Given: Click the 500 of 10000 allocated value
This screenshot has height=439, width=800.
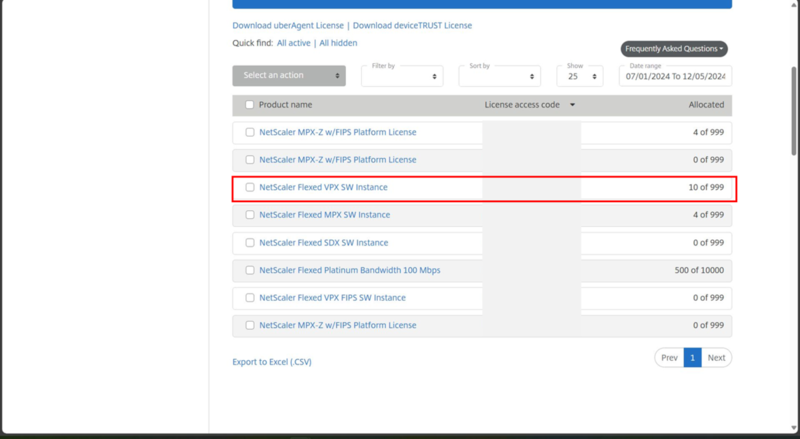Looking at the screenshot, I should pos(699,270).
